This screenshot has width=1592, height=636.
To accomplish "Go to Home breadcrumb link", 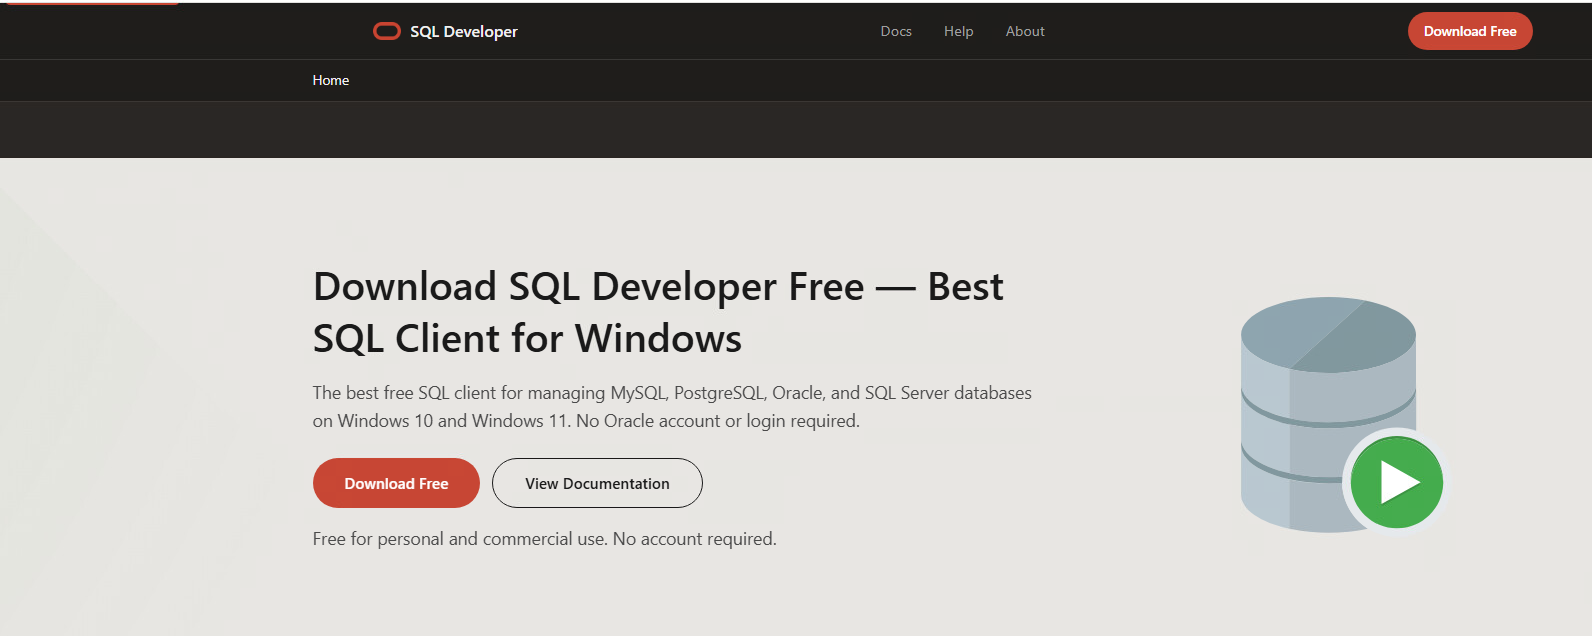I will (331, 80).
